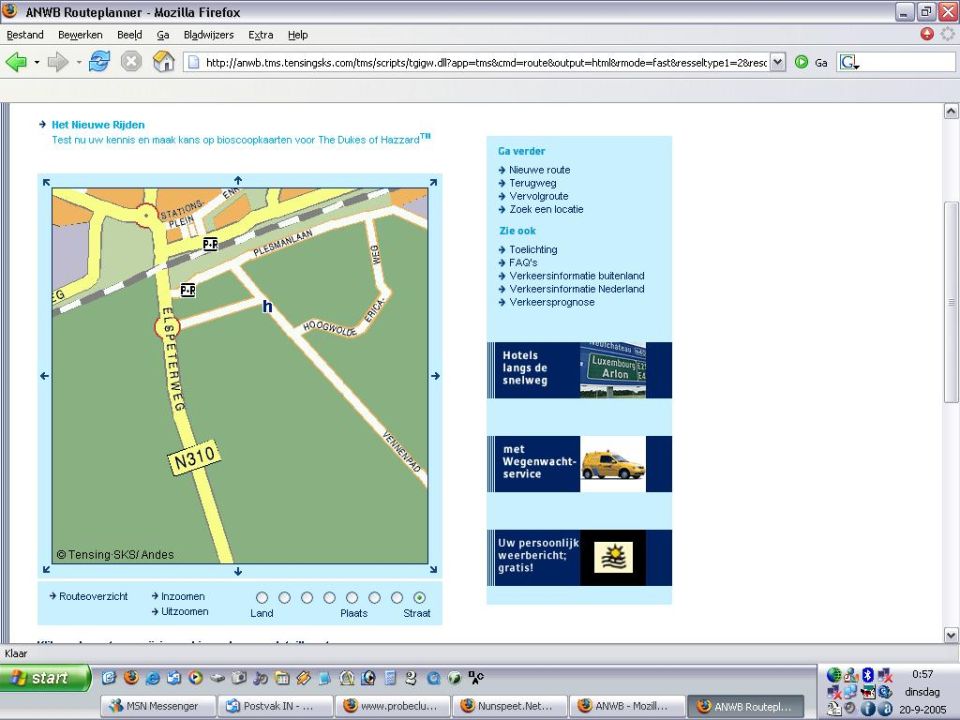The image size is (960, 720).
Task: Click the 'h' hotel marker on map
Action: click(x=267, y=306)
